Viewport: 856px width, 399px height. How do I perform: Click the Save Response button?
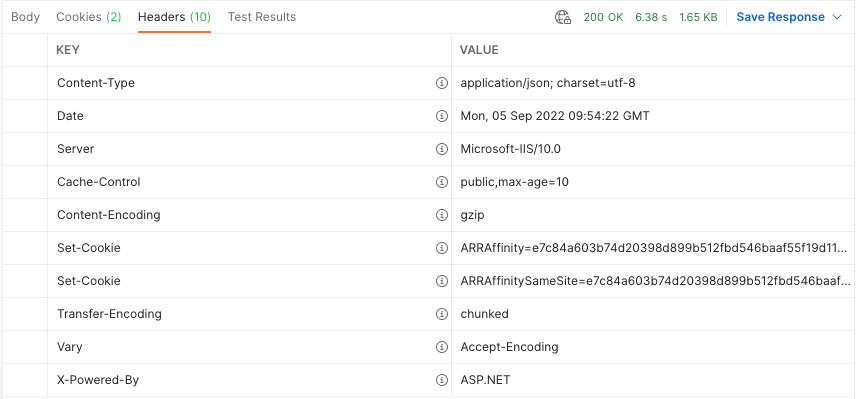[781, 17]
